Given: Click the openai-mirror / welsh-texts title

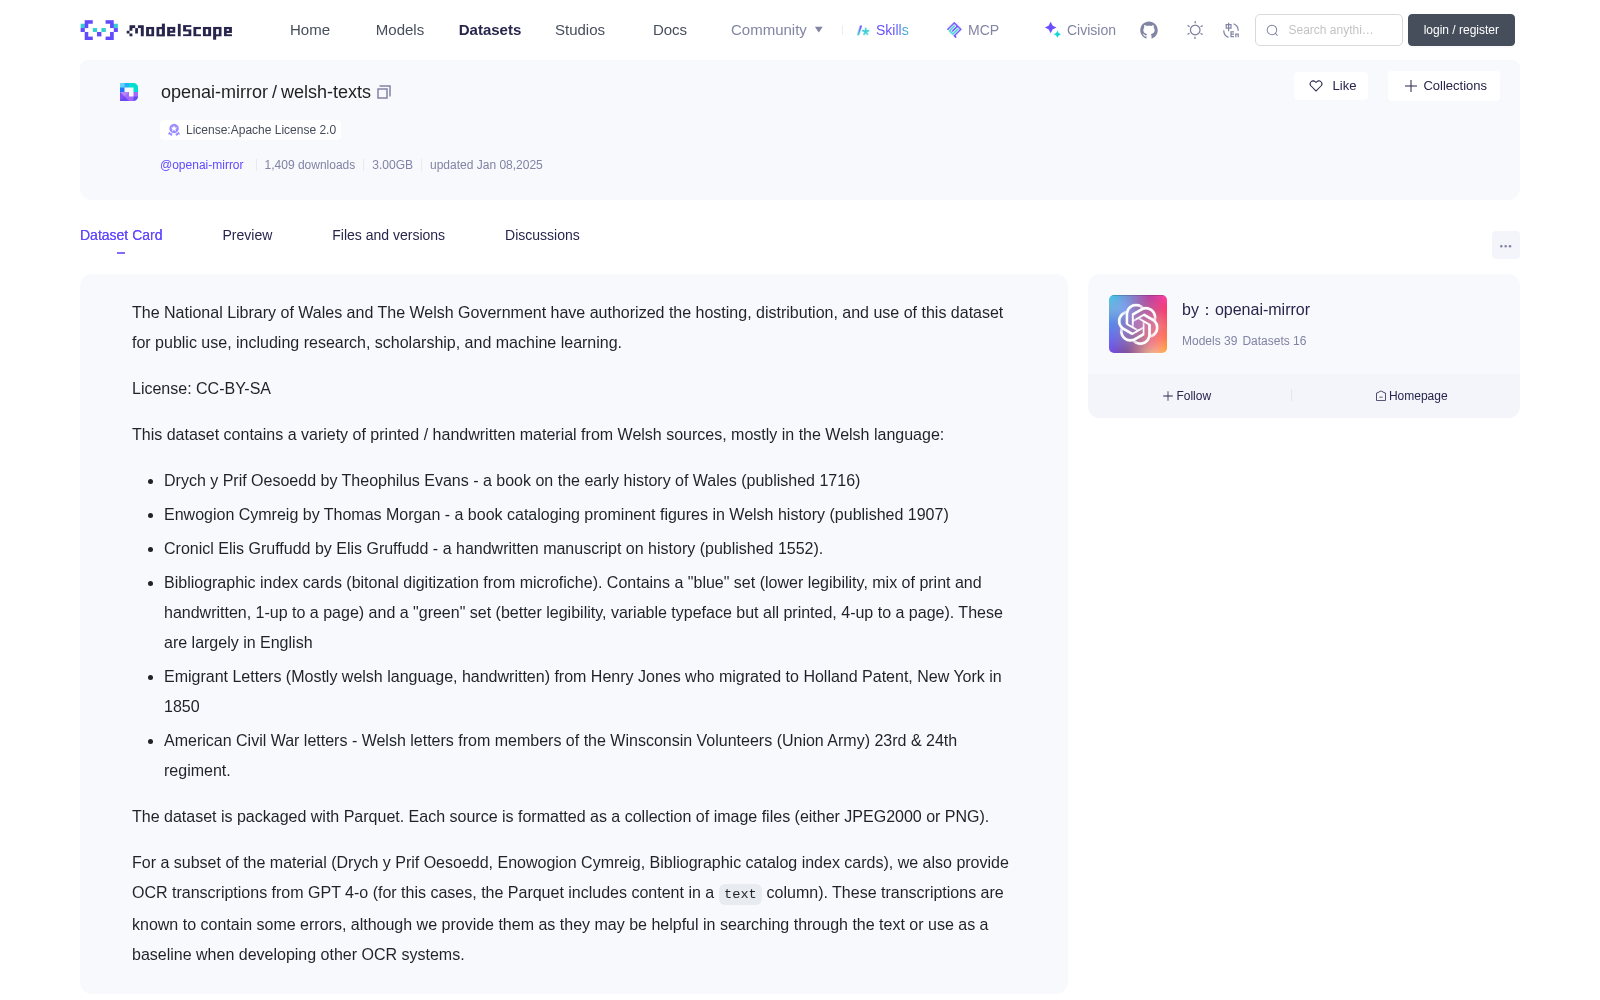Looking at the screenshot, I should (x=266, y=92).
